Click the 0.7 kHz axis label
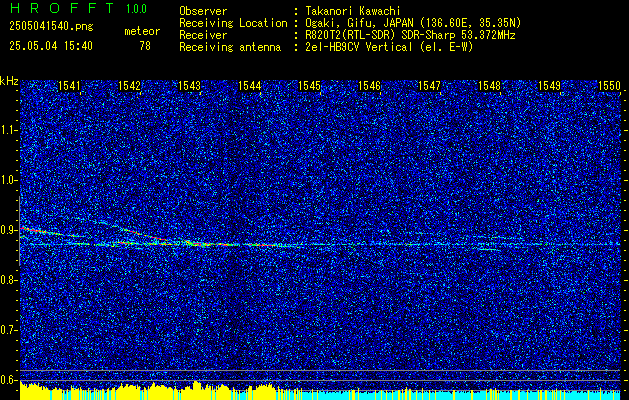The width and height of the screenshot is (629, 400). (9, 330)
